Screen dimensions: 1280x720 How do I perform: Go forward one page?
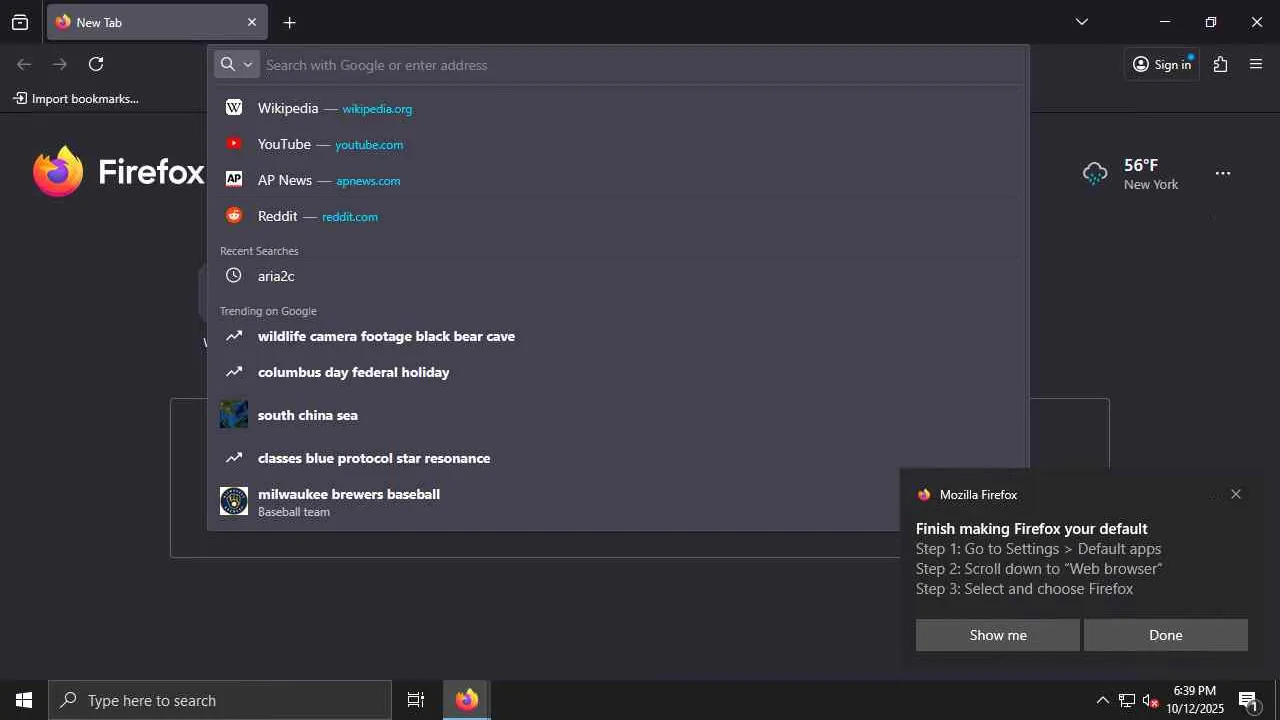click(x=60, y=64)
